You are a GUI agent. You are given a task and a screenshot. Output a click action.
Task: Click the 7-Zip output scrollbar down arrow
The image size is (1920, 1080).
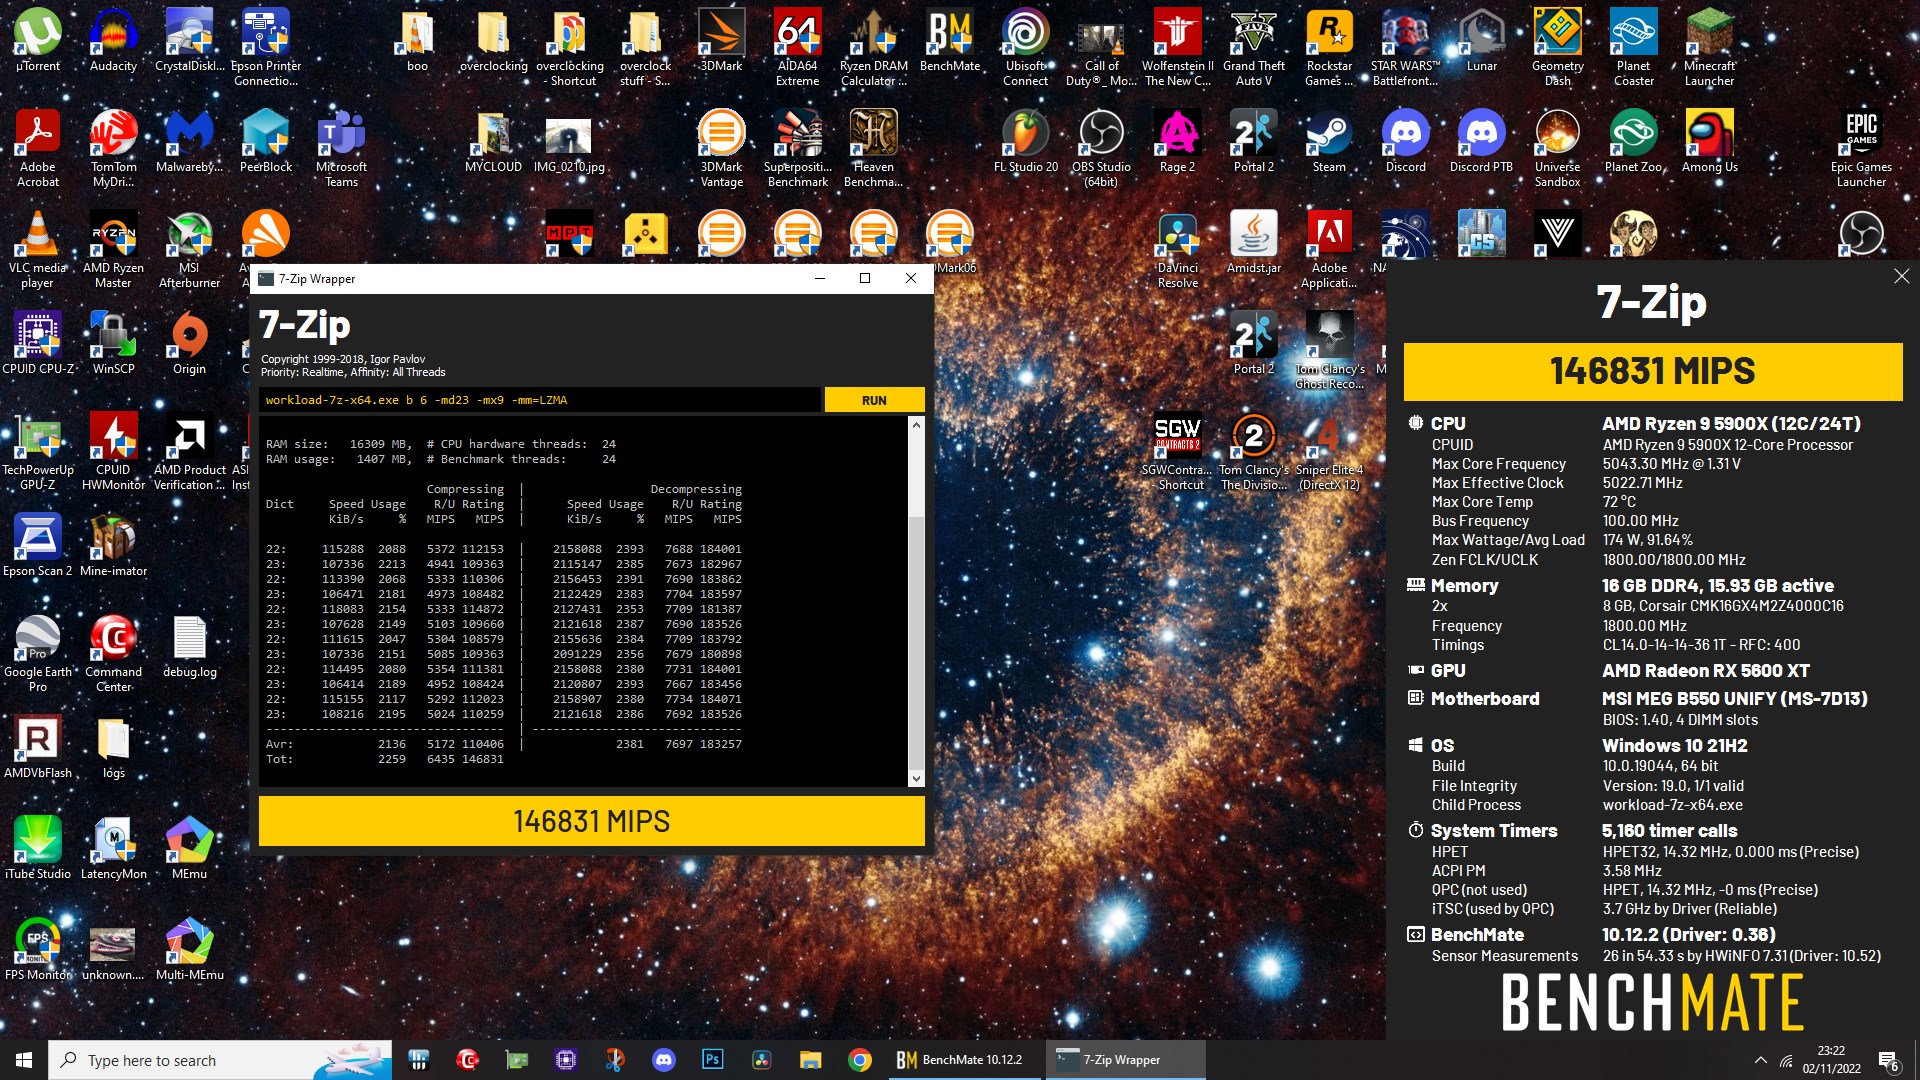[x=915, y=778]
